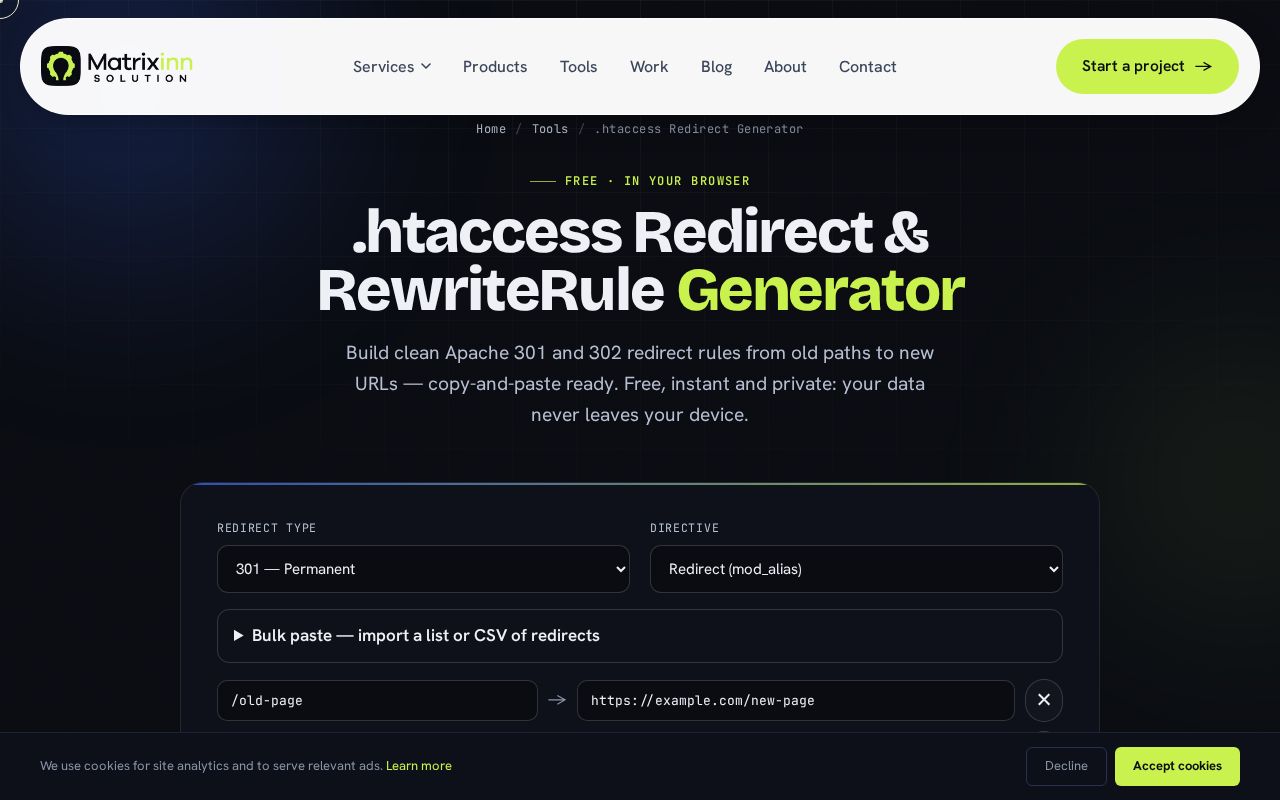Open the Tools nav item
1280x800 pixels.
pyautogui.click(x=578, y=66)
